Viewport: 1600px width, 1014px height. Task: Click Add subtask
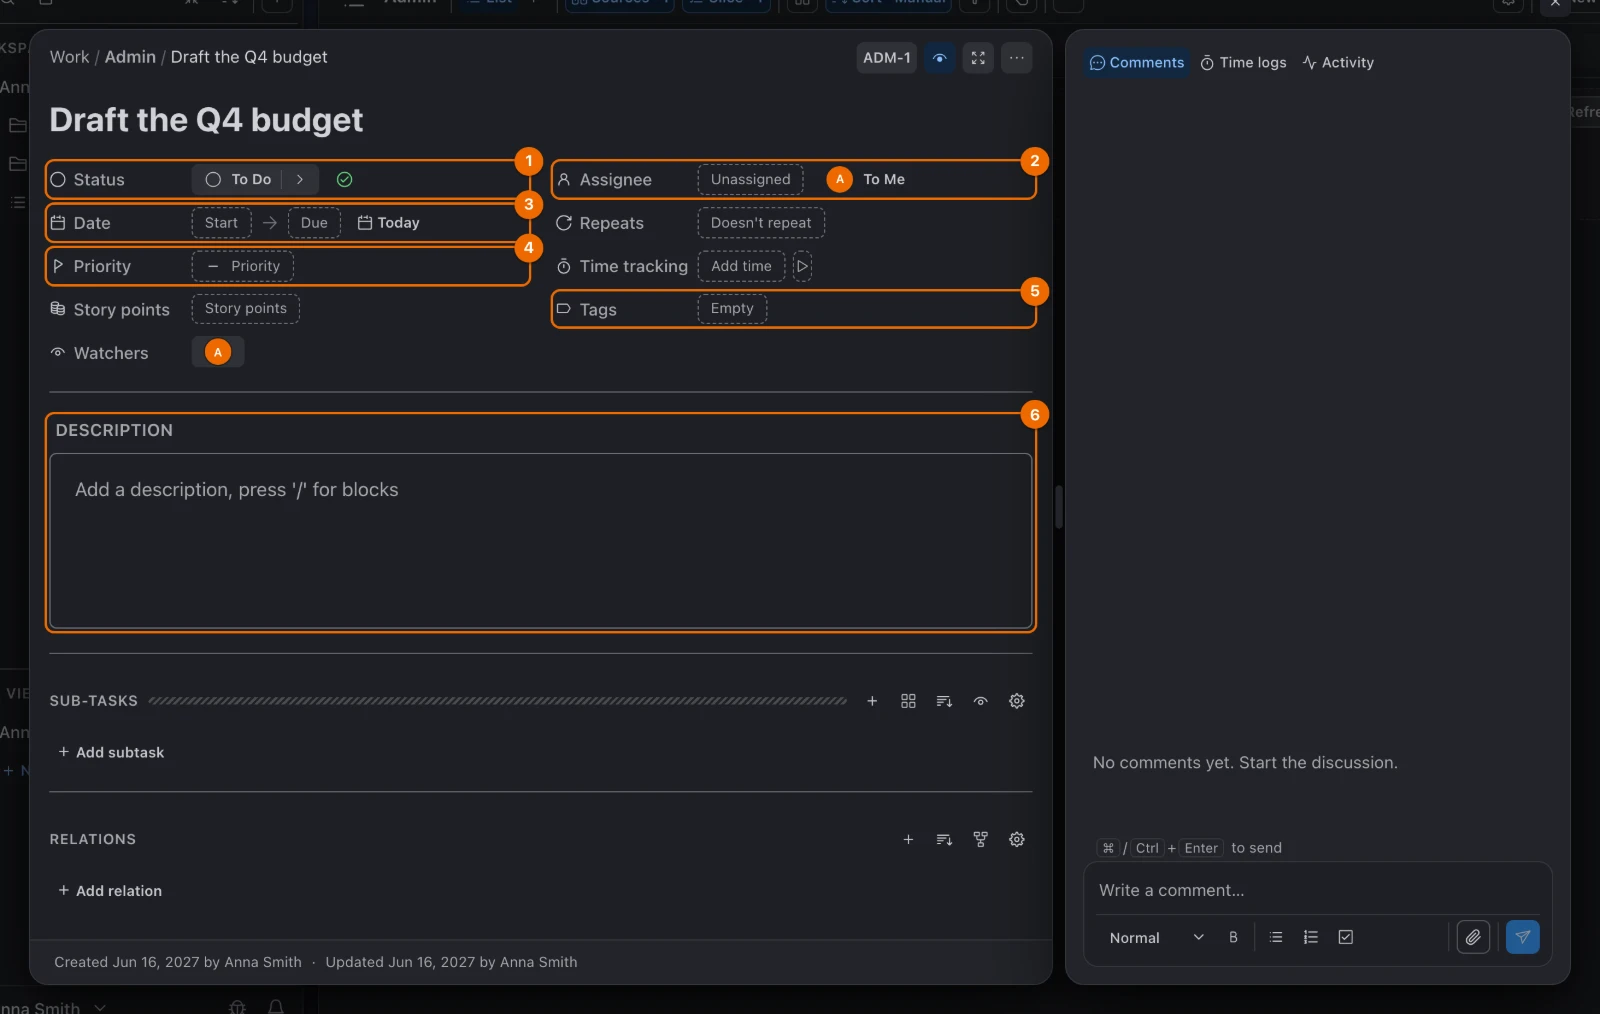pyautogui.click(x=111, y=752)
